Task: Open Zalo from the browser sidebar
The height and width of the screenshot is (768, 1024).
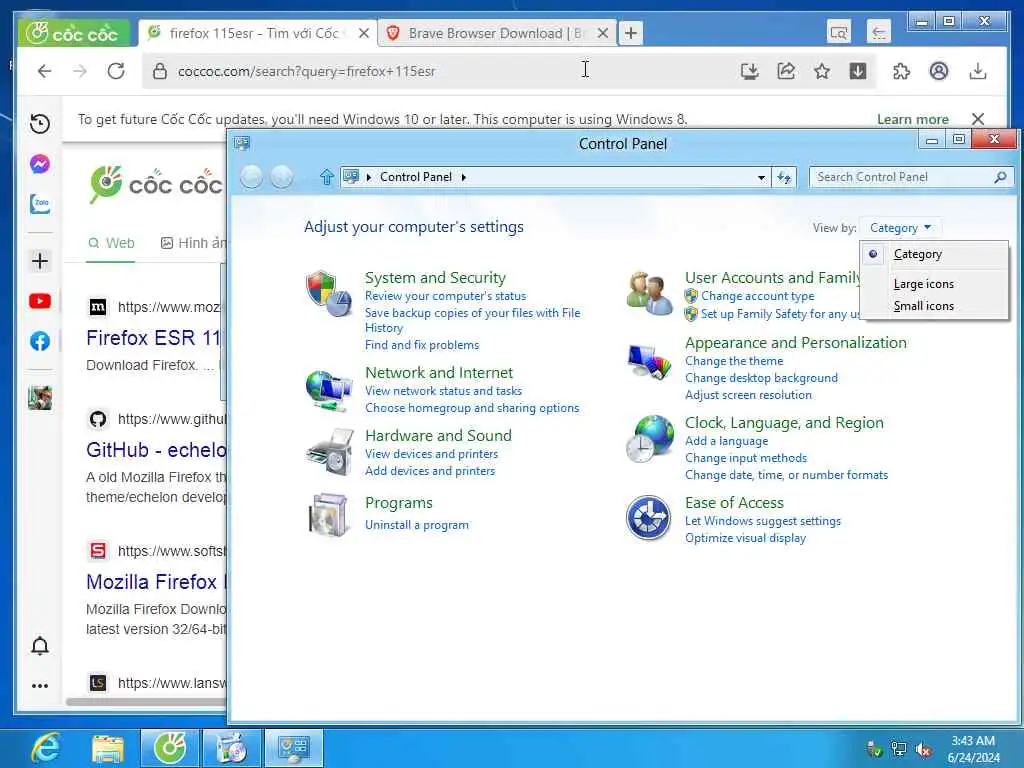Action: 40,204
